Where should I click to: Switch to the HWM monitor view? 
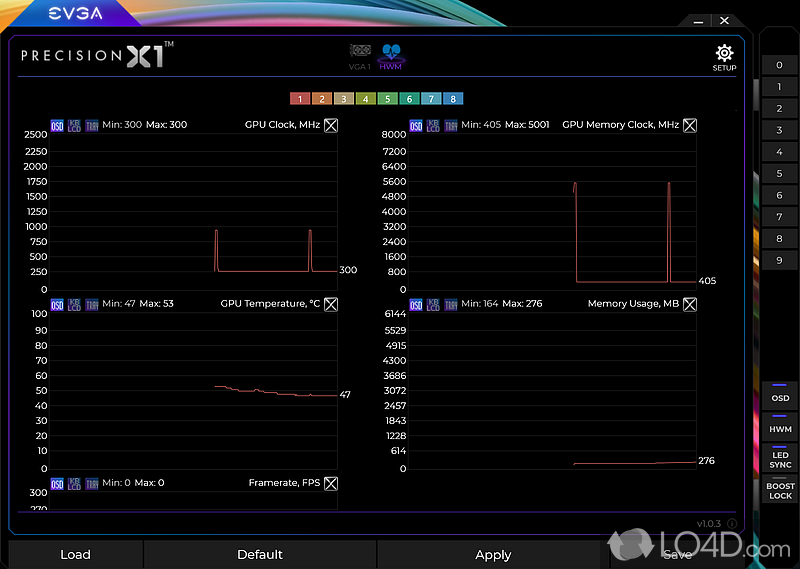pyautogui.click(x=391, y=57)
